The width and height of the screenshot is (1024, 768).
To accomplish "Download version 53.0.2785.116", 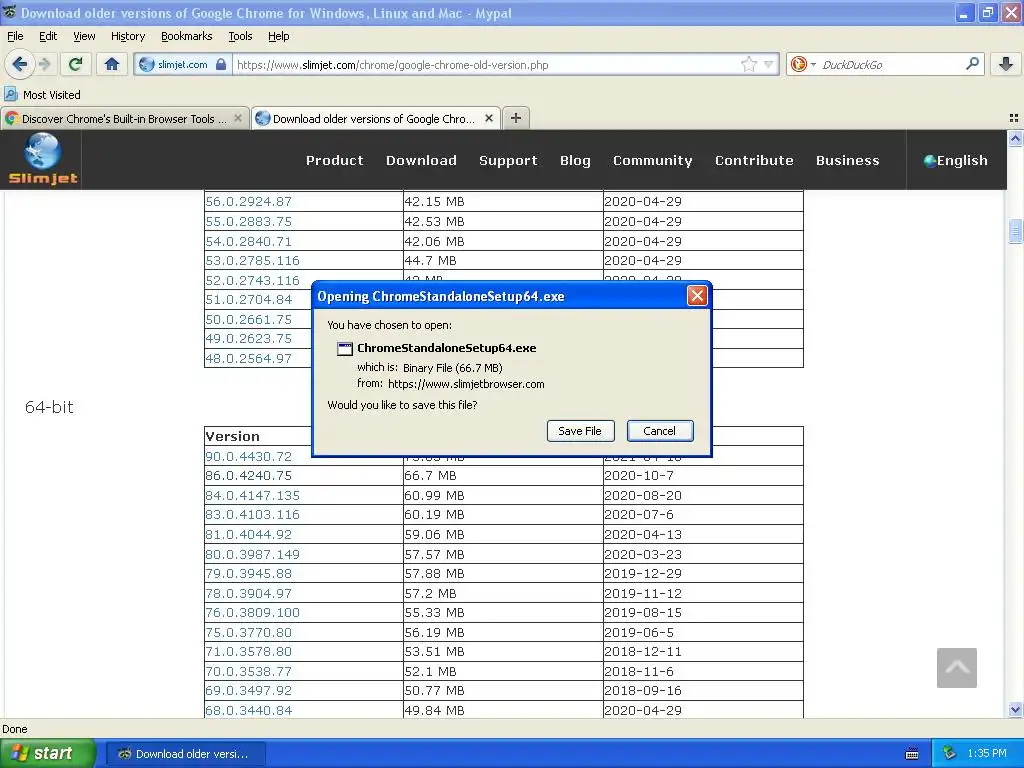I will (x=252, y=261).
